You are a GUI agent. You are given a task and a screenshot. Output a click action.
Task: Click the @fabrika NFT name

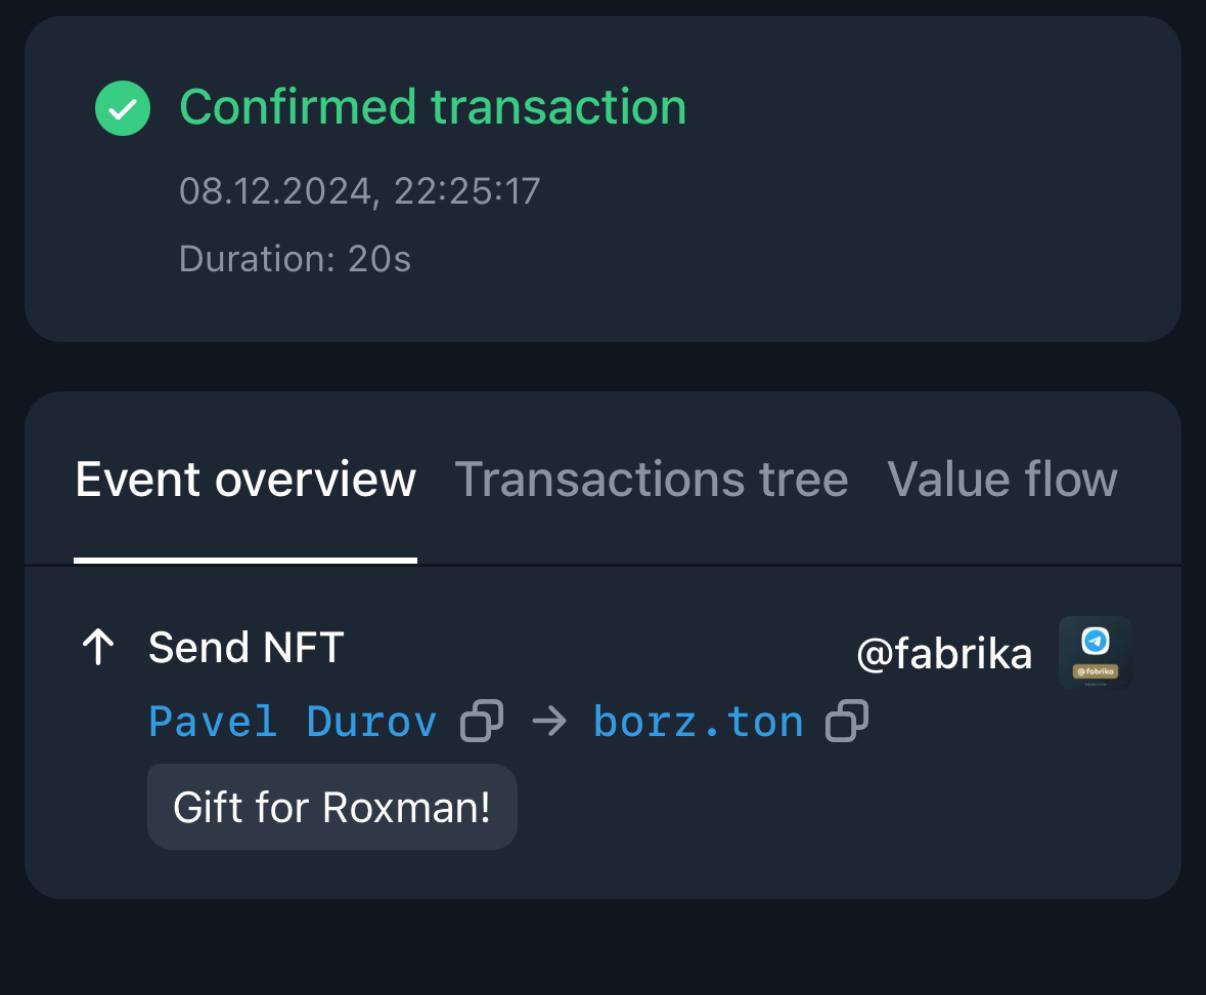coord(944,654)
